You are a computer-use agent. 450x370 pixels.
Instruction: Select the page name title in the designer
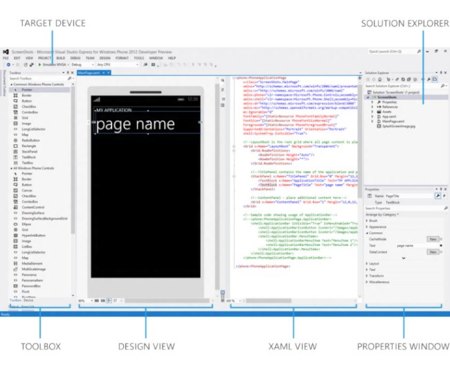(x=135, y=124)
